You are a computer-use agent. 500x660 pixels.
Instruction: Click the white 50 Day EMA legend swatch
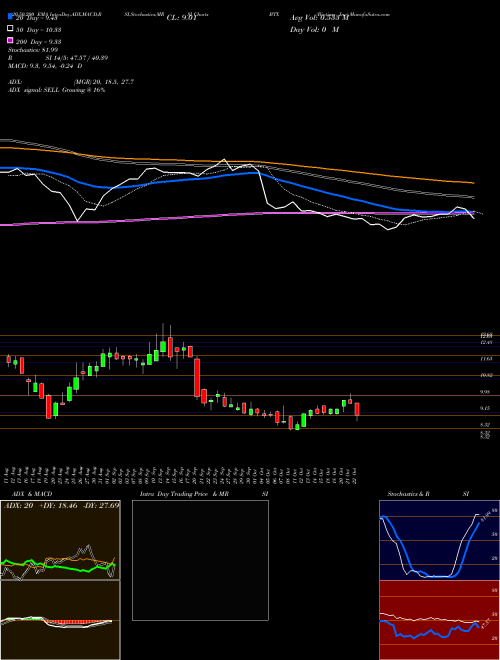pos(10,29)
